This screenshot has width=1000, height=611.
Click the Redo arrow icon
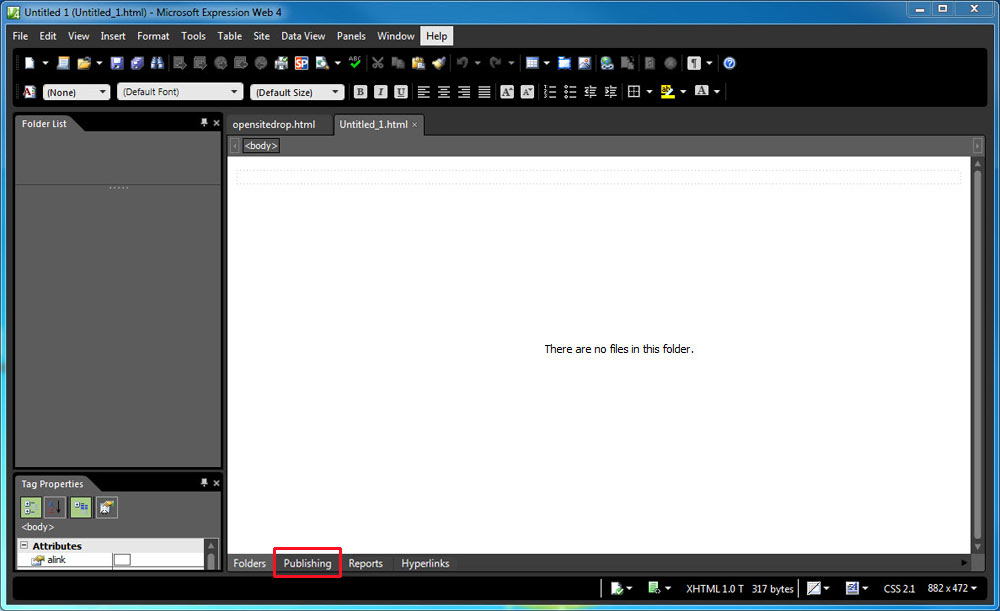click(496, 63)
